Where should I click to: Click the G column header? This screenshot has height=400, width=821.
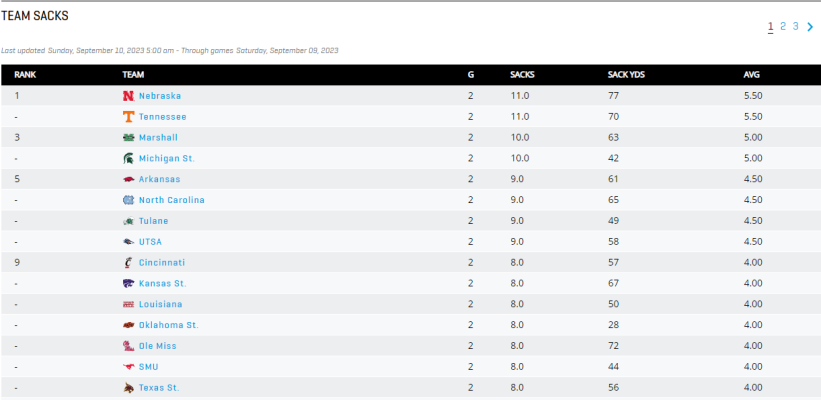tap(471, 75)
